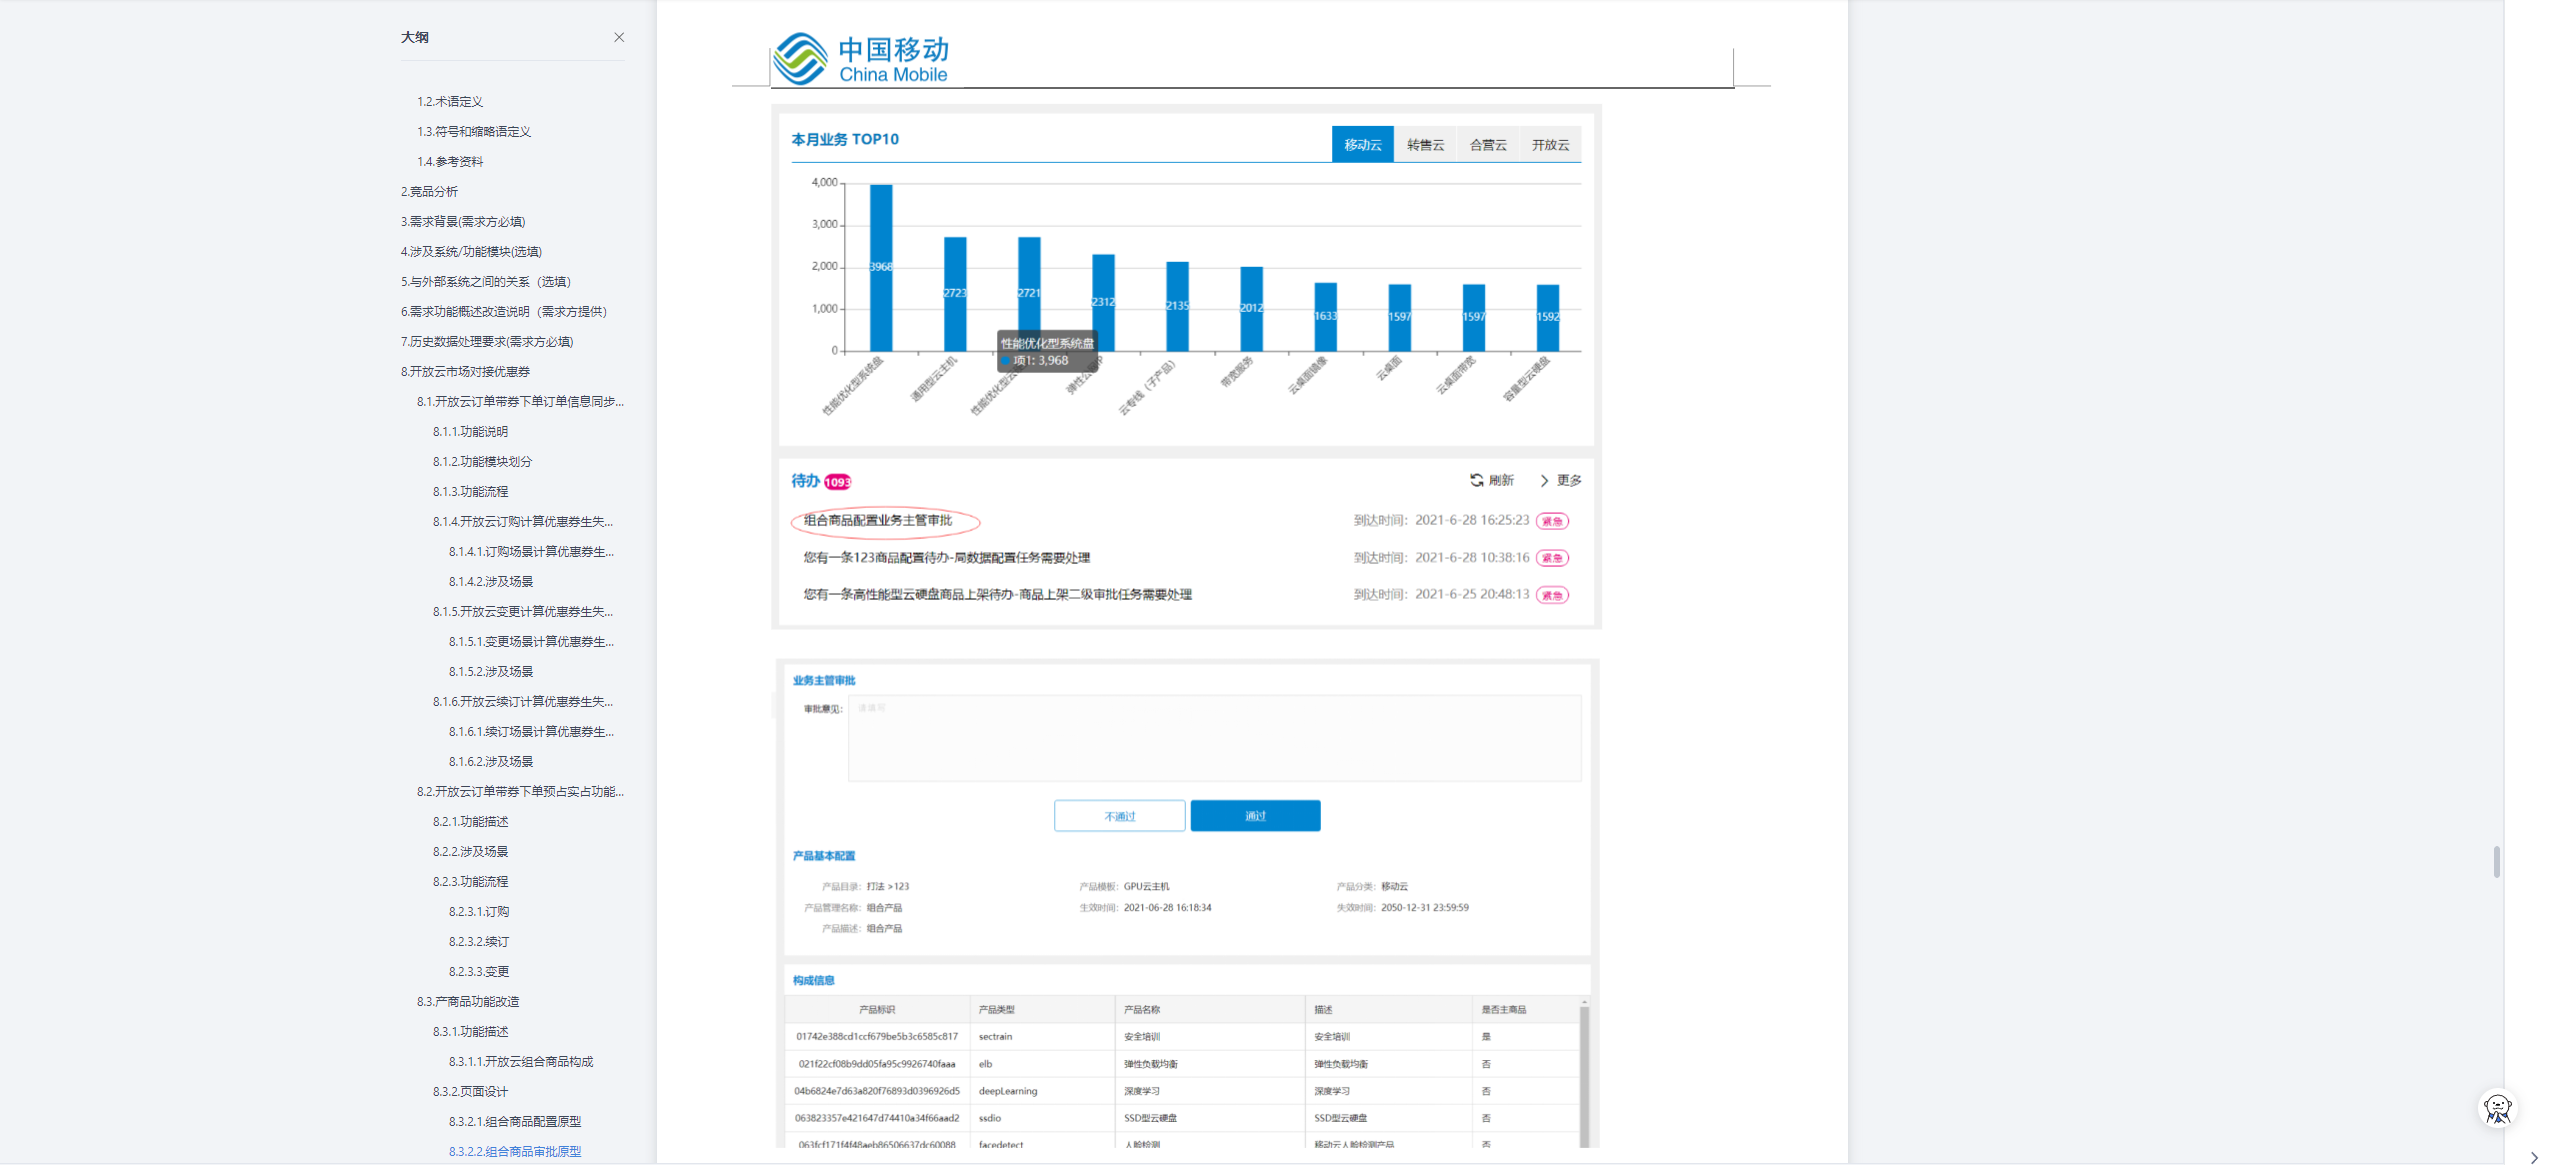Go to outline item 7.历史数据处理要求

[487, 341]
